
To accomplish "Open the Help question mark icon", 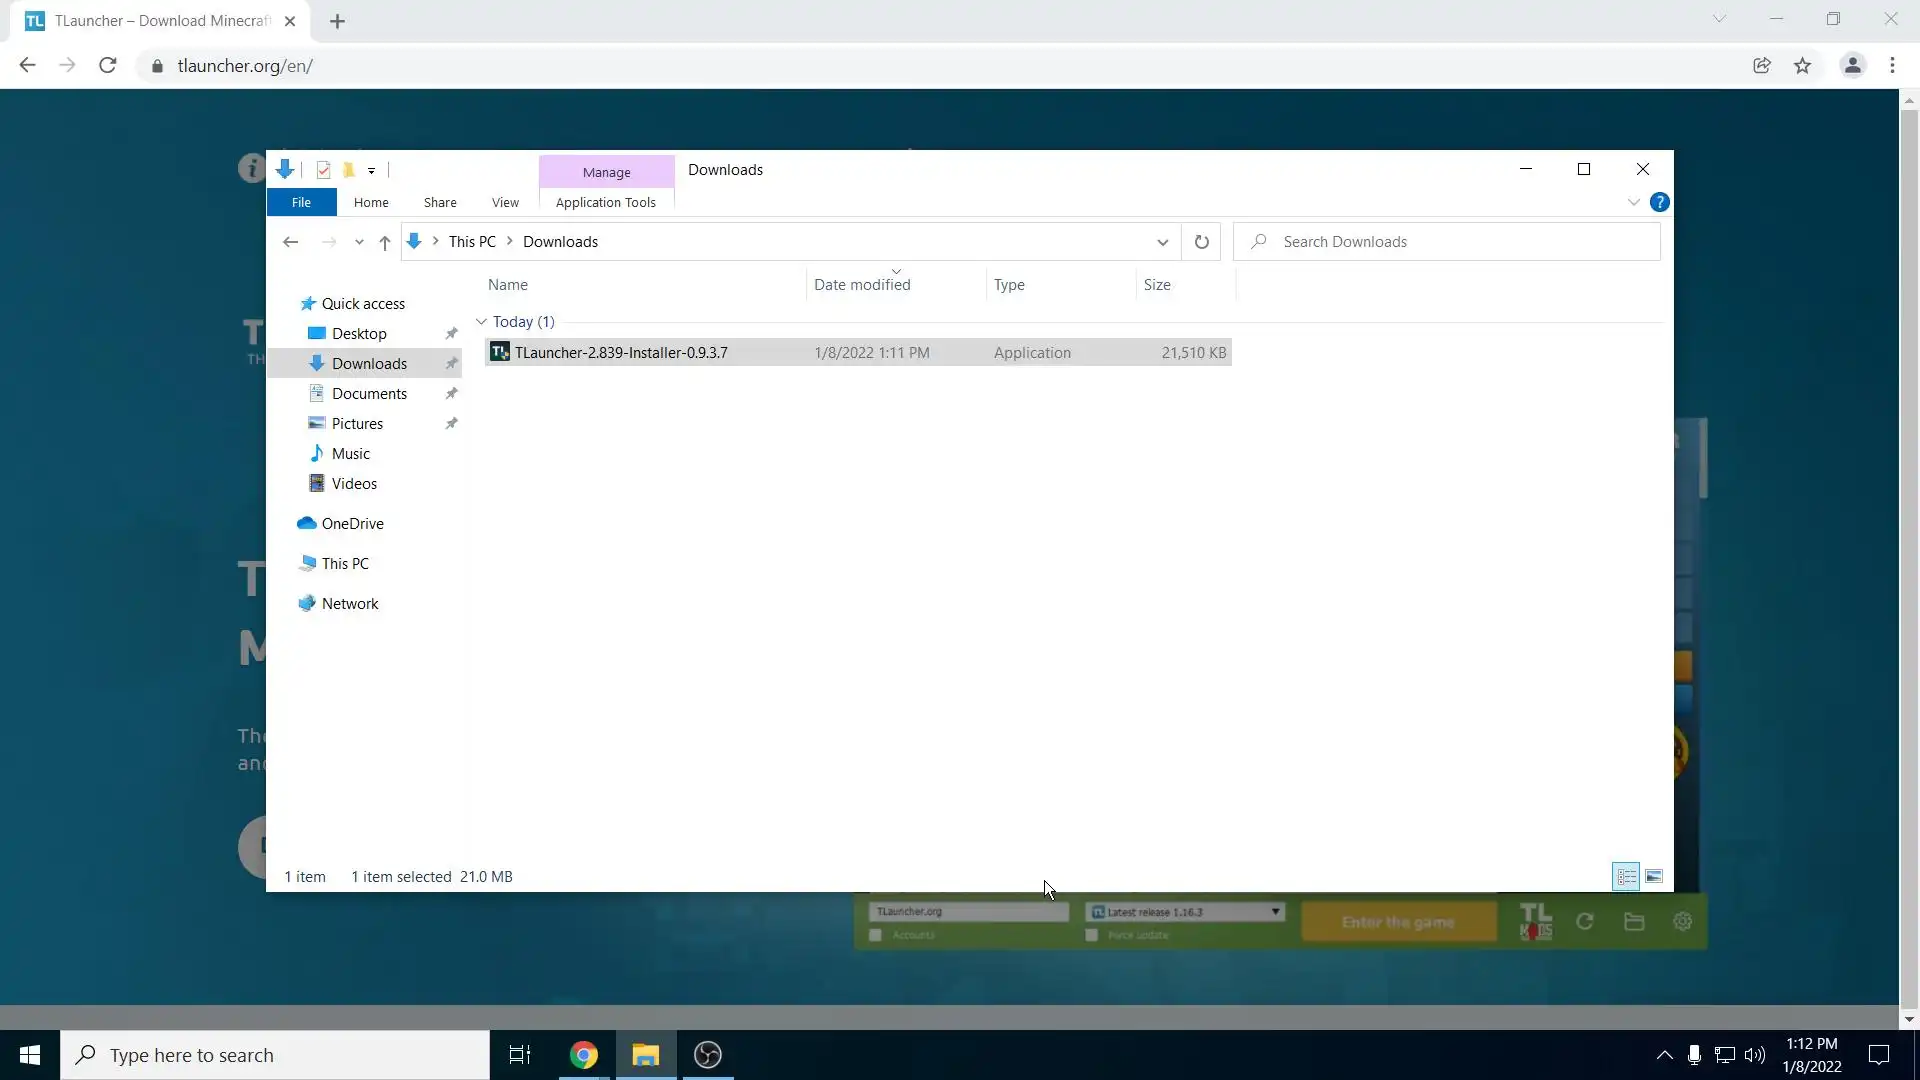I will 1659,202.
